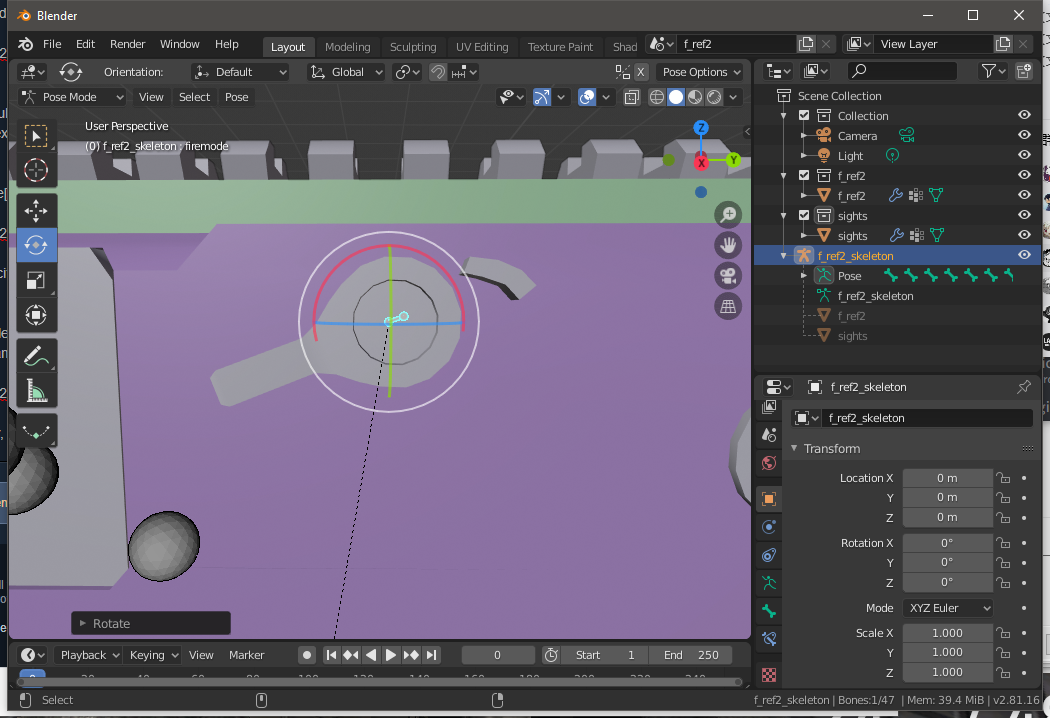Select the Measure tool

tap(36, 391)
